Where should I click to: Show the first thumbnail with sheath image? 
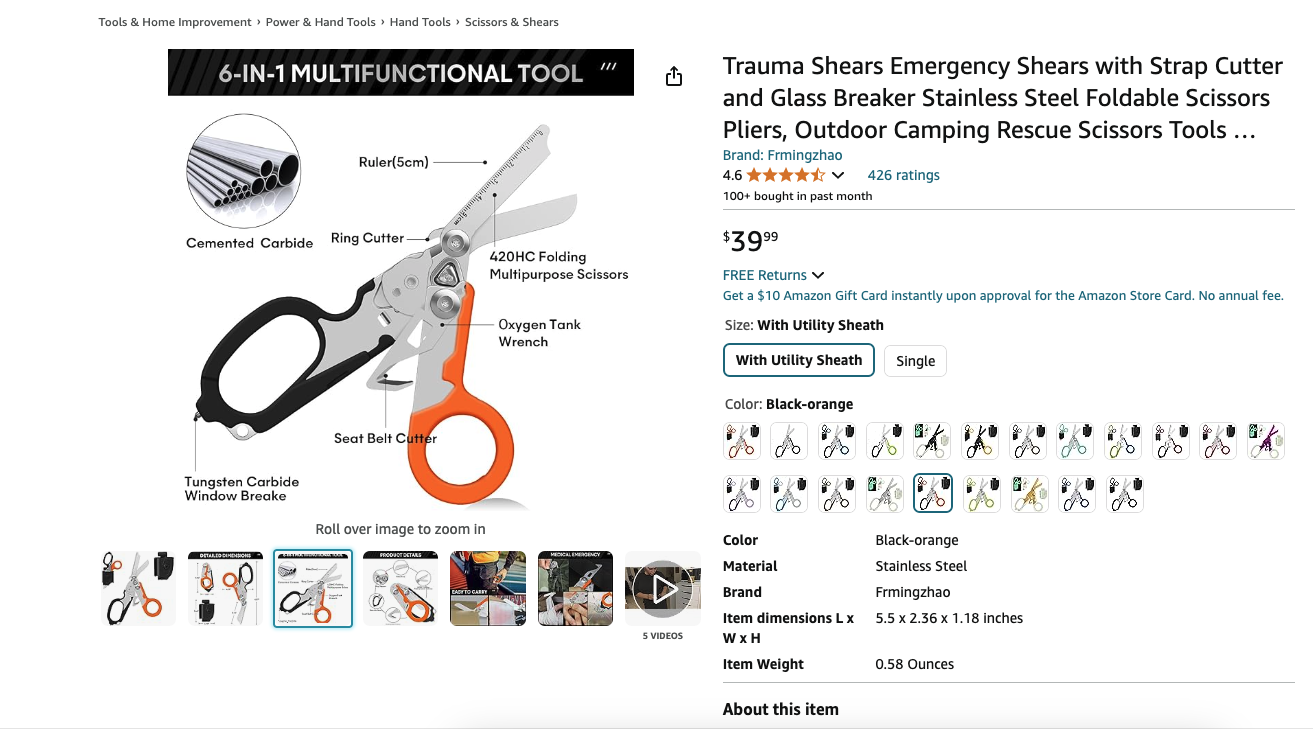(138, 588)
